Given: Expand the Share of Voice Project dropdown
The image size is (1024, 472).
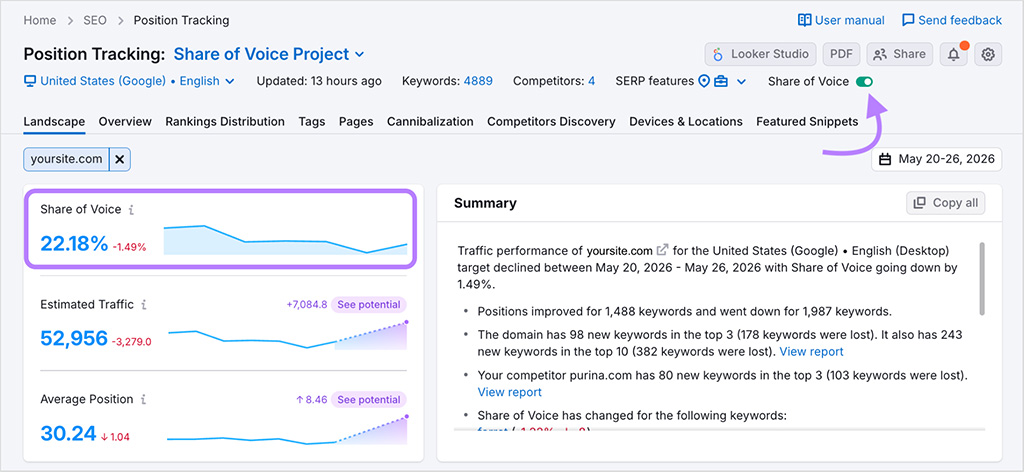Looking at the screenshot, I should [269, 54].
